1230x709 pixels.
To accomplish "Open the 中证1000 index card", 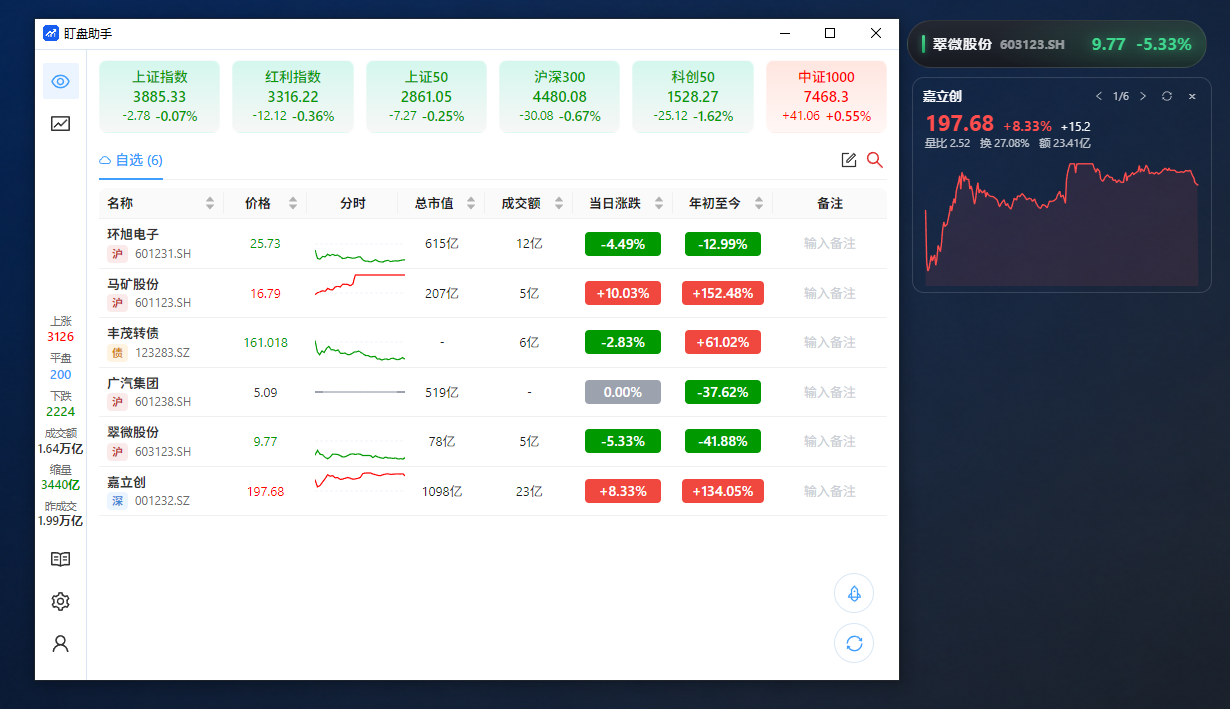I will click(826, 97).
